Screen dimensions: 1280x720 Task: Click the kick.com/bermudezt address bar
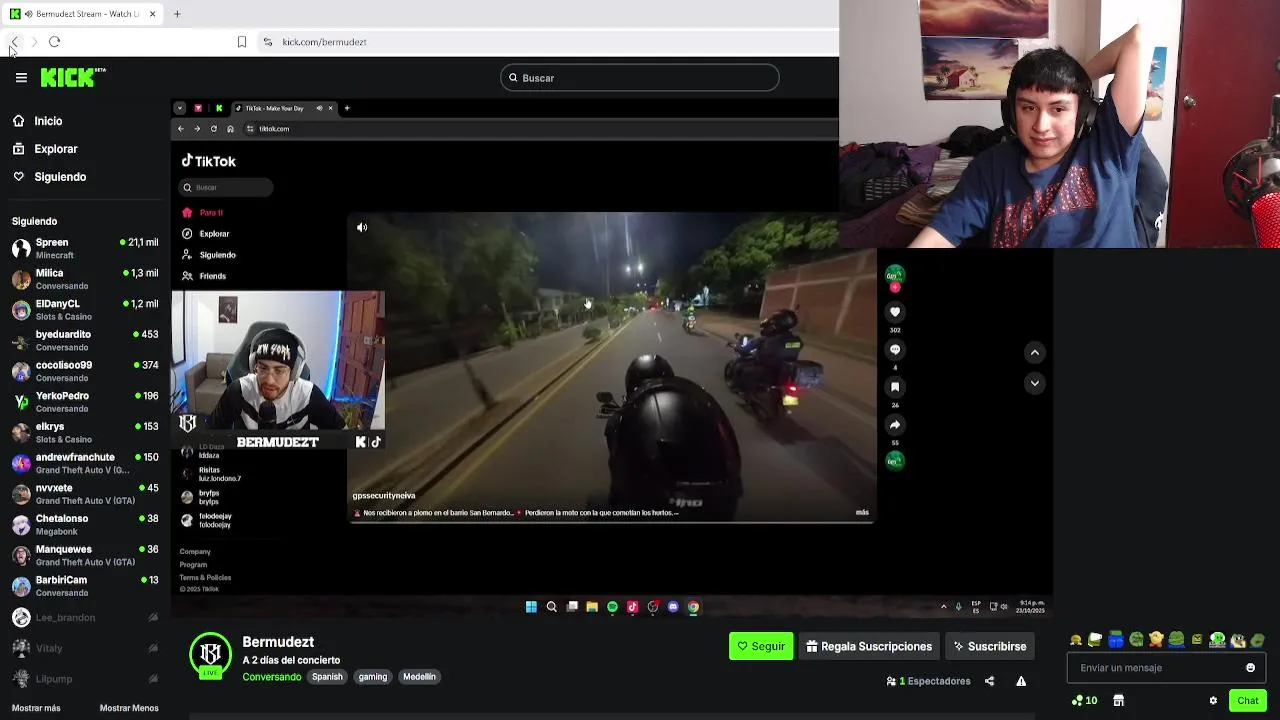click(x=324, y=42)
